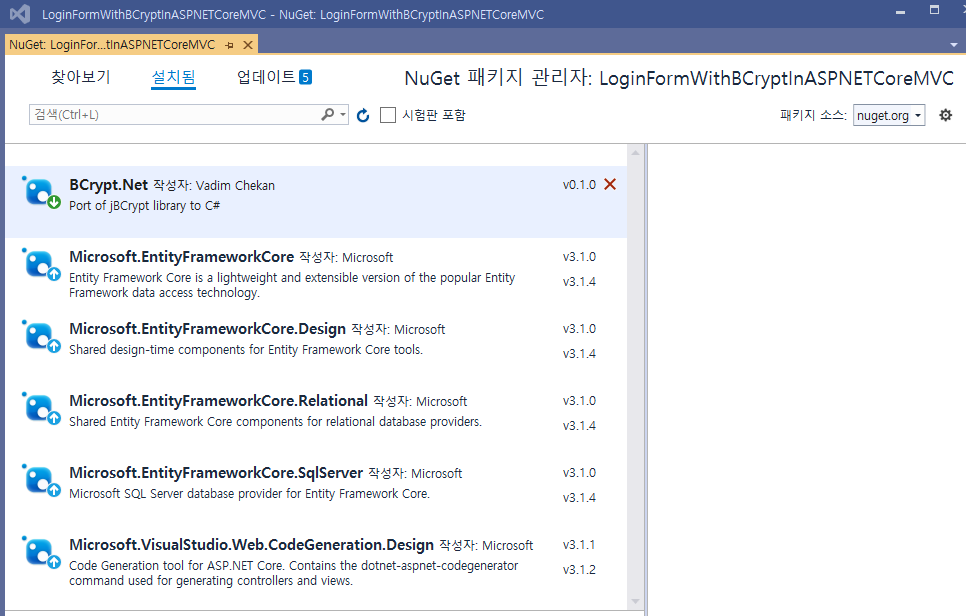Refresh the package list

(363, 115)
